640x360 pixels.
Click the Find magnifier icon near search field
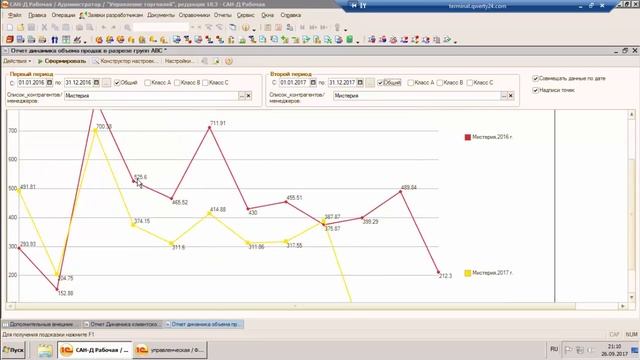click(x=127, y=28)
